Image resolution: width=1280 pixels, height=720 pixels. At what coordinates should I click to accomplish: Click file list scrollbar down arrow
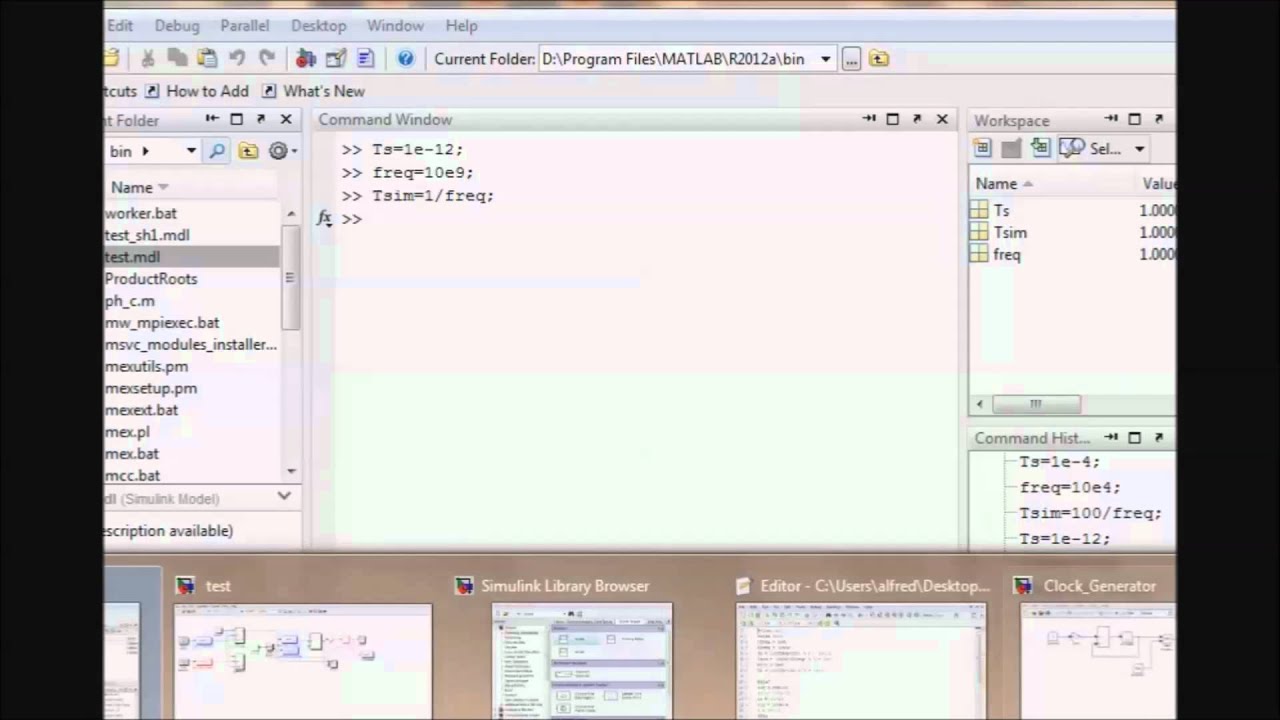coord(291,471)
